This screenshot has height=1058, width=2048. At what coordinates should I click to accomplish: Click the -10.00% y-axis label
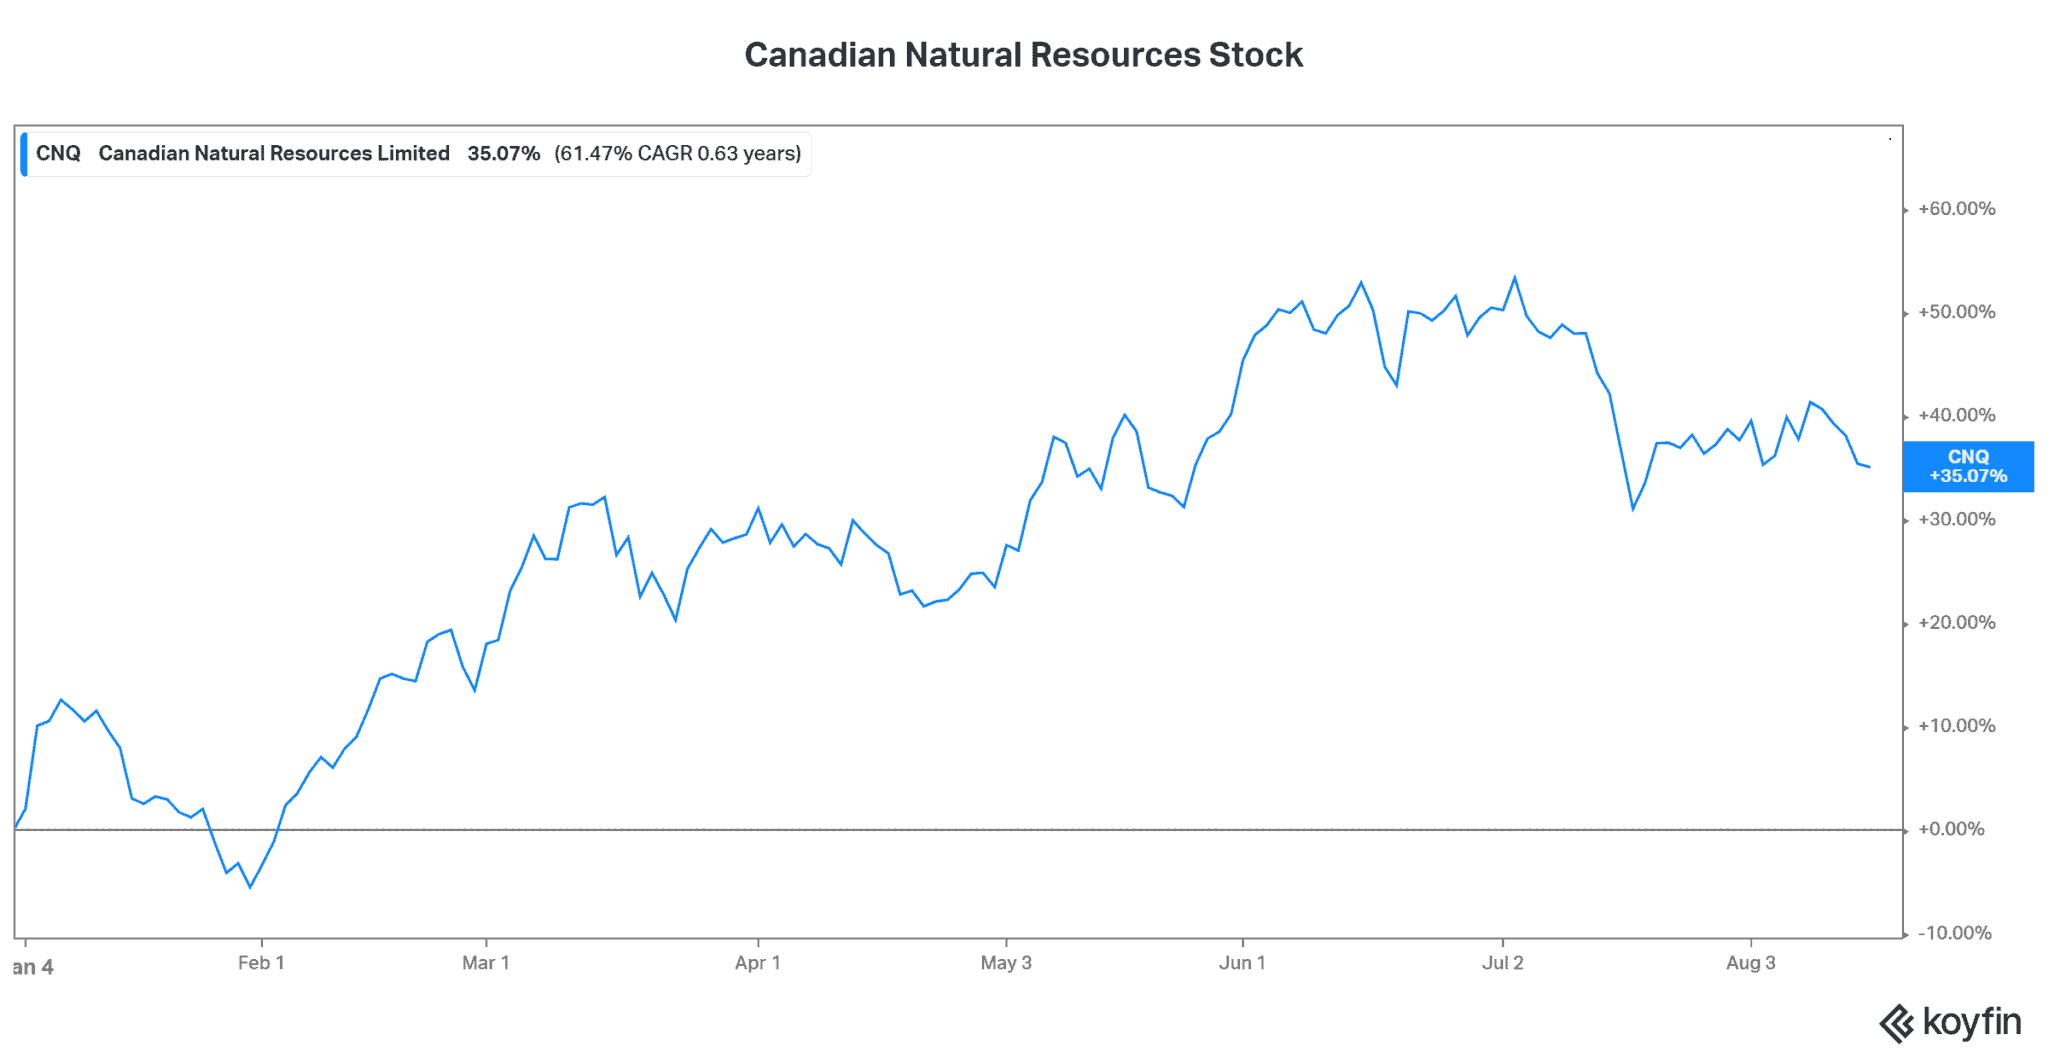point(1956,933)
